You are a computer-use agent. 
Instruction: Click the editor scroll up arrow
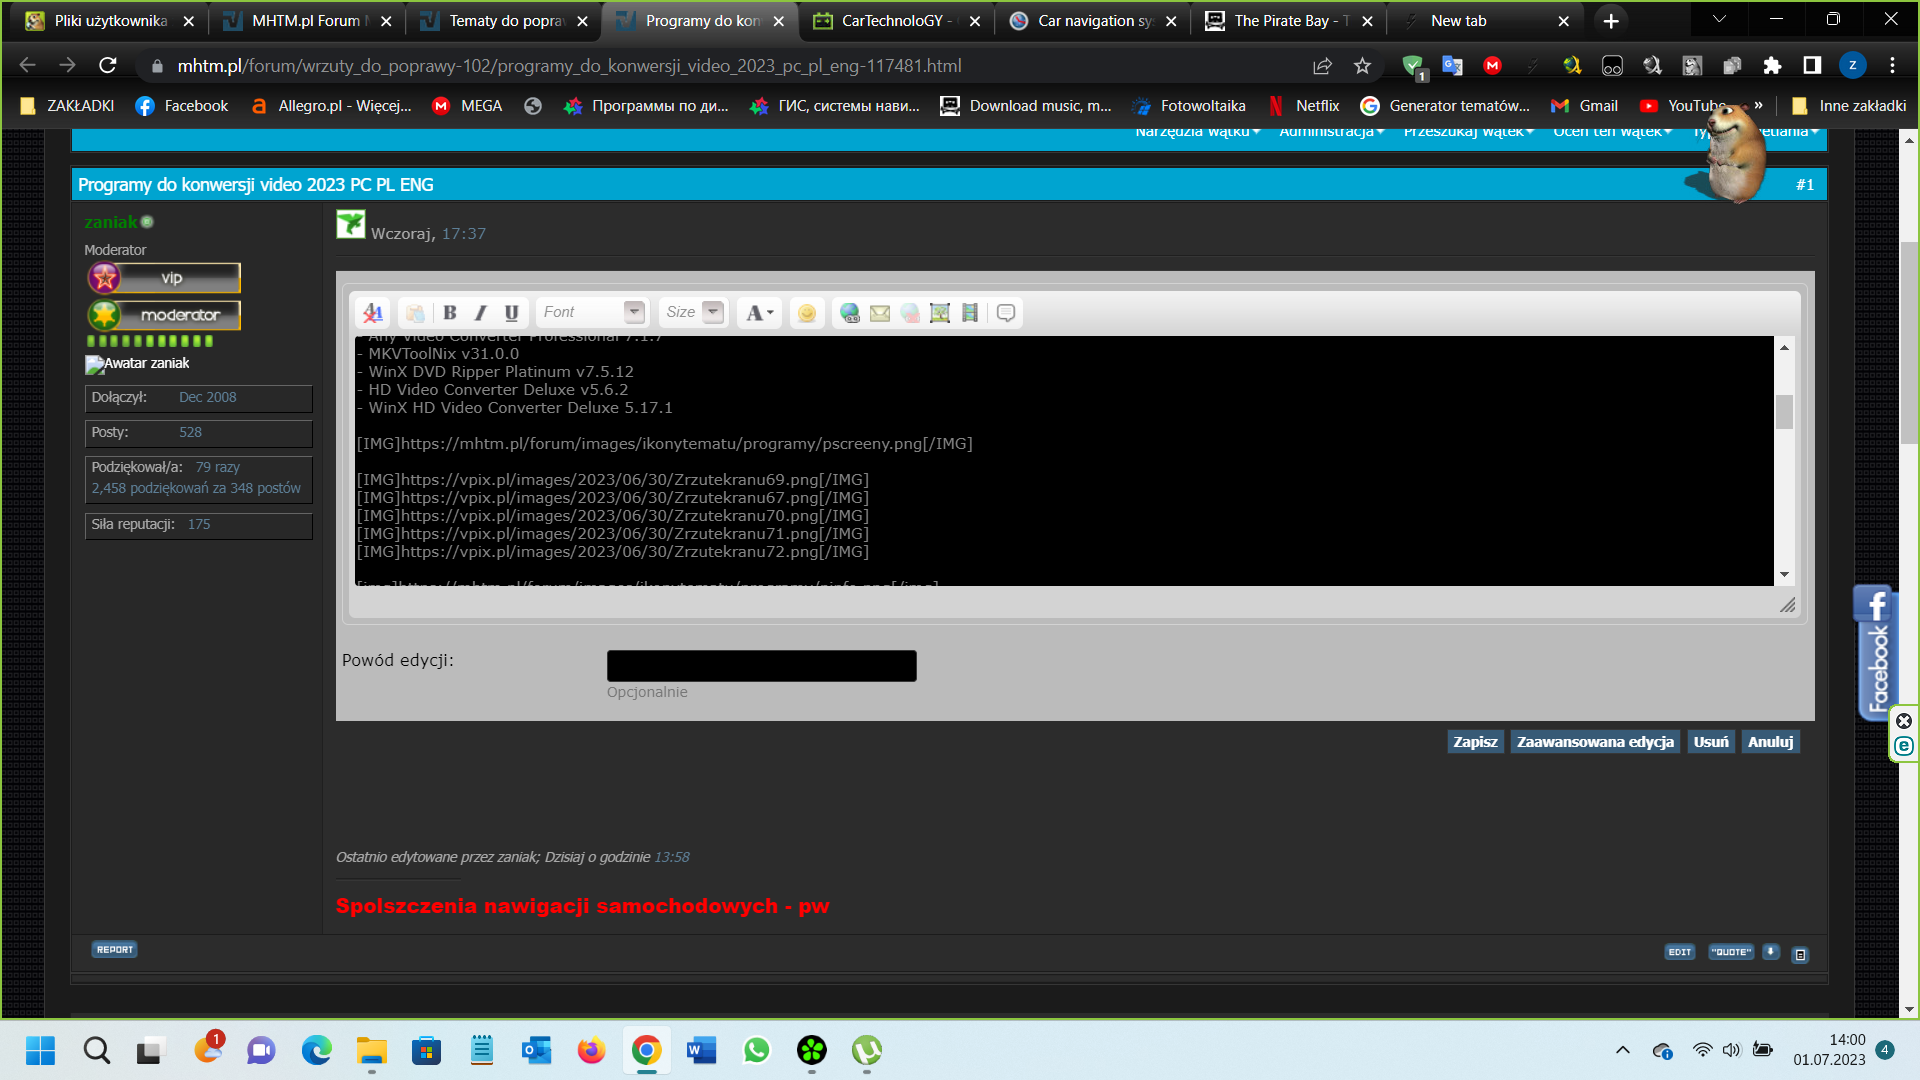tap(1784, 347)
